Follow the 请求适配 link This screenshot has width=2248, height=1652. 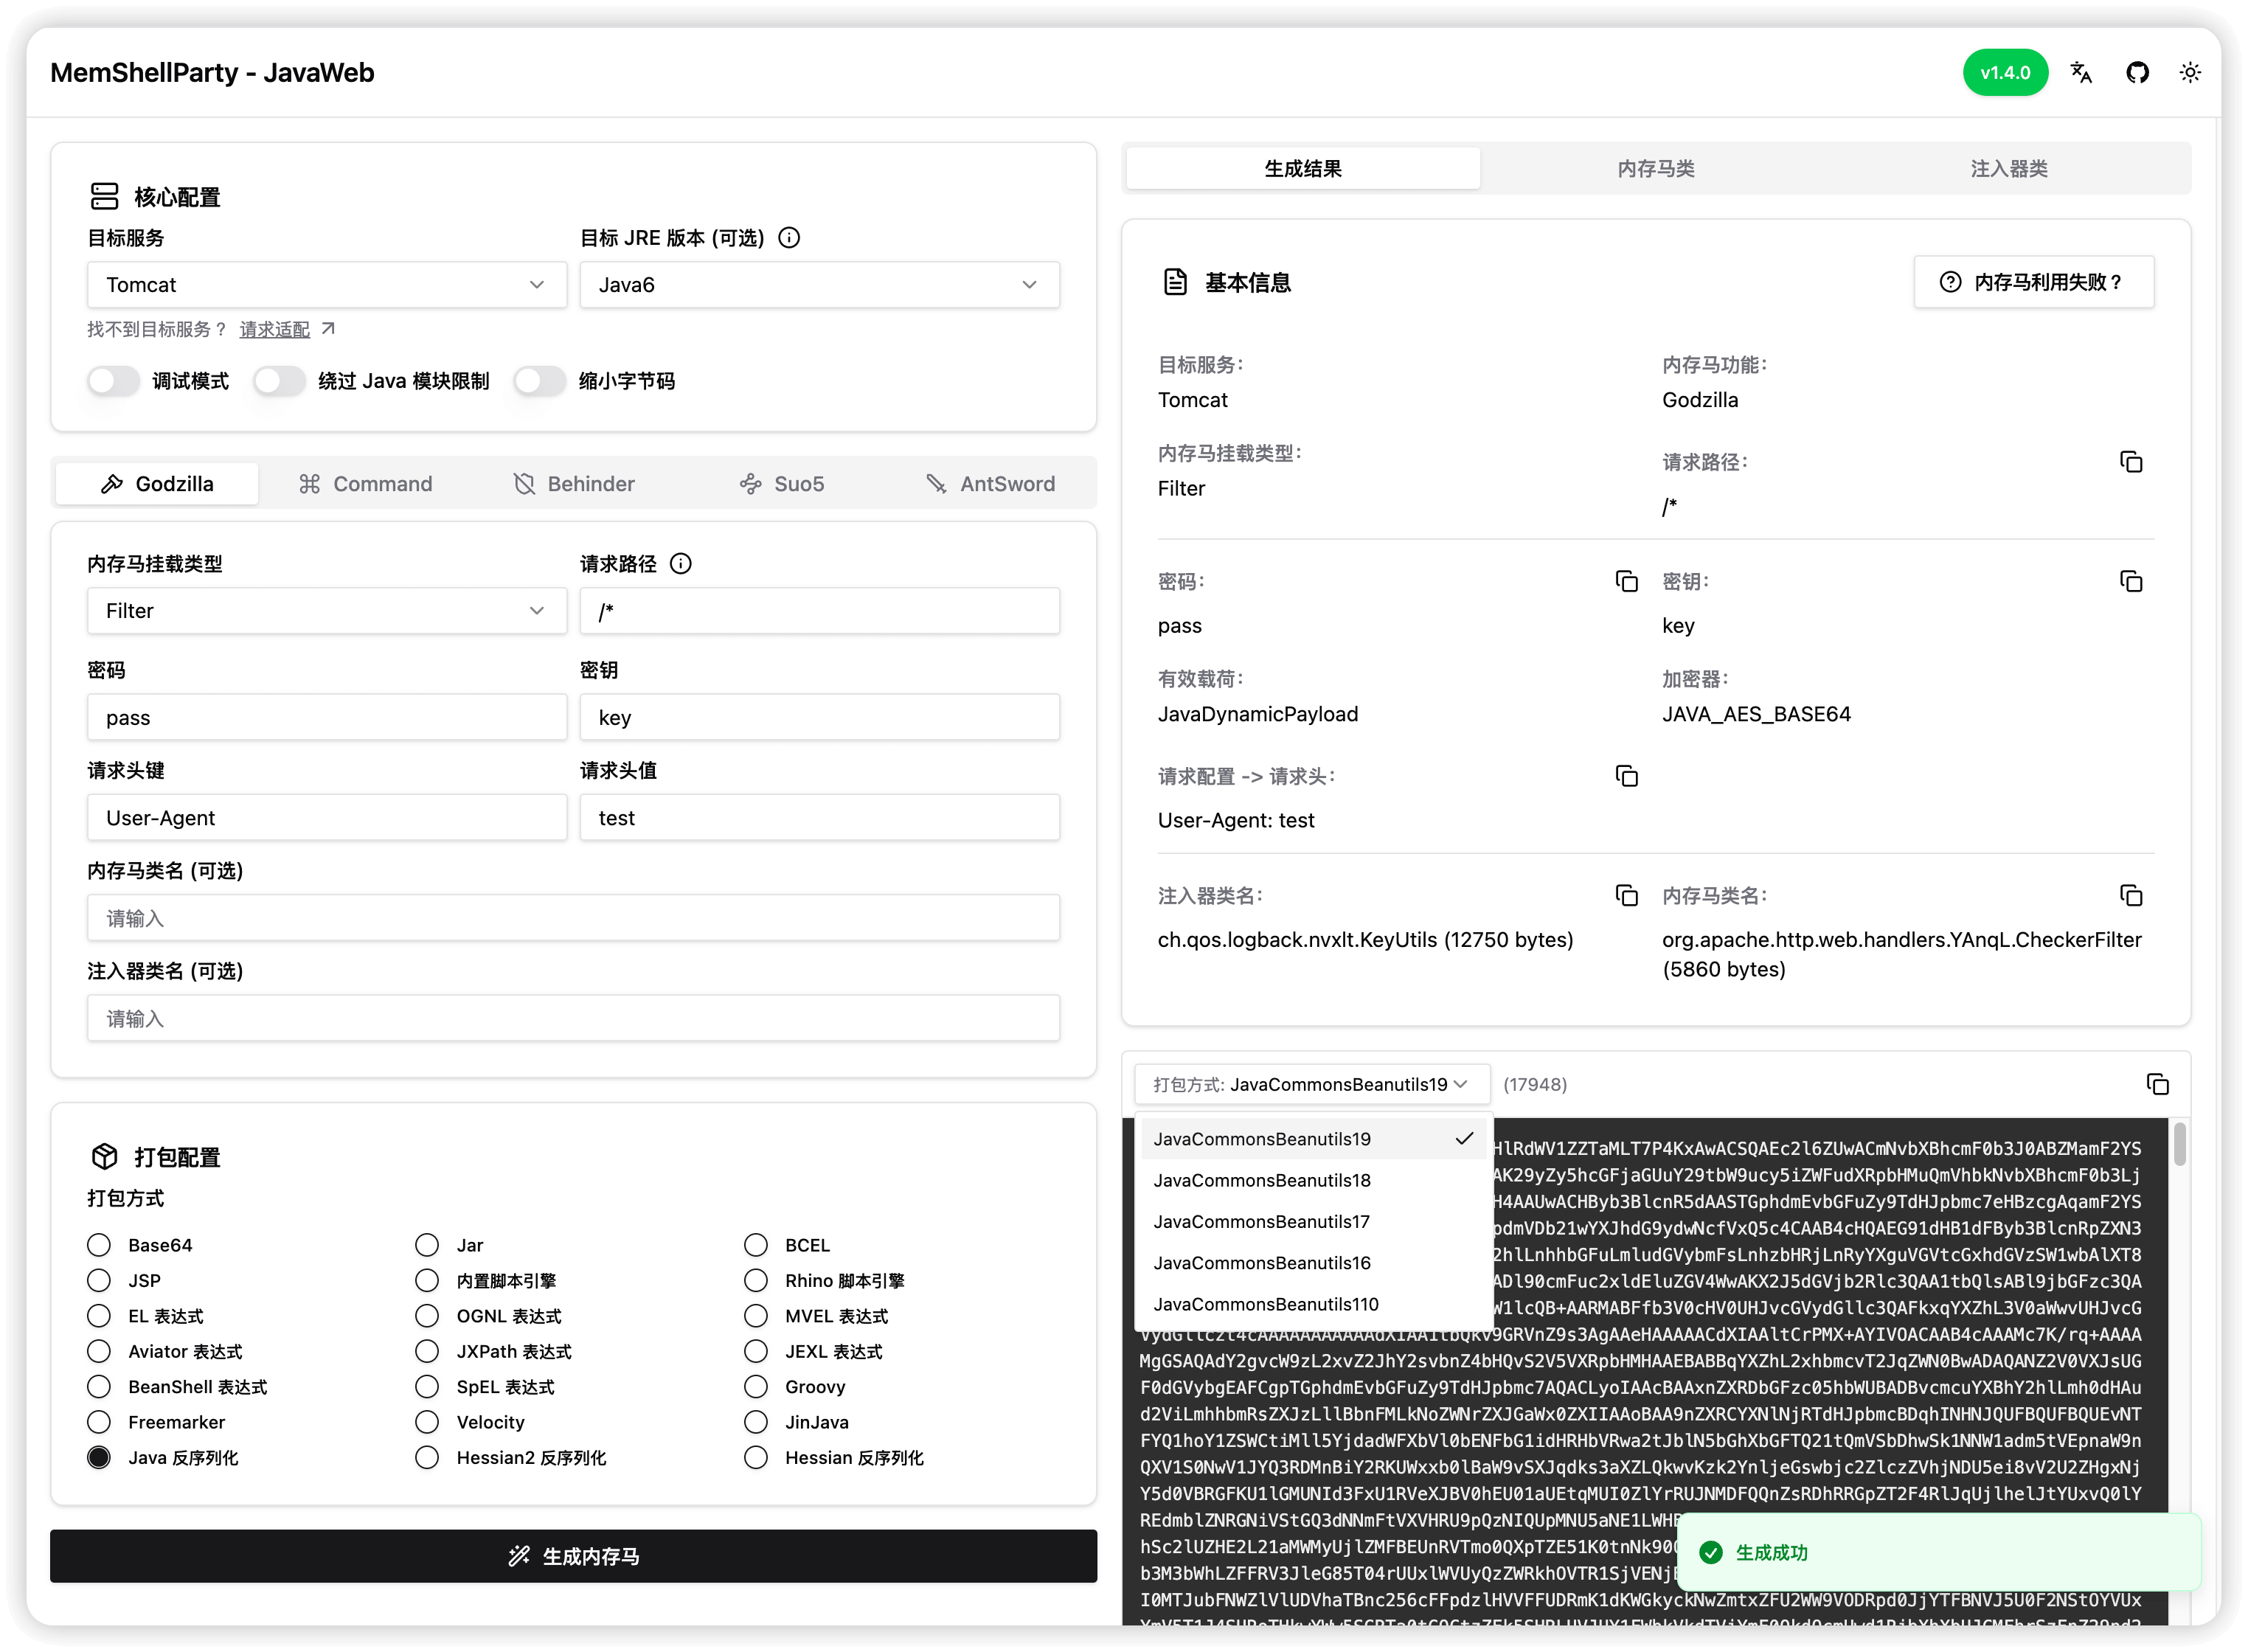point(275,330)
